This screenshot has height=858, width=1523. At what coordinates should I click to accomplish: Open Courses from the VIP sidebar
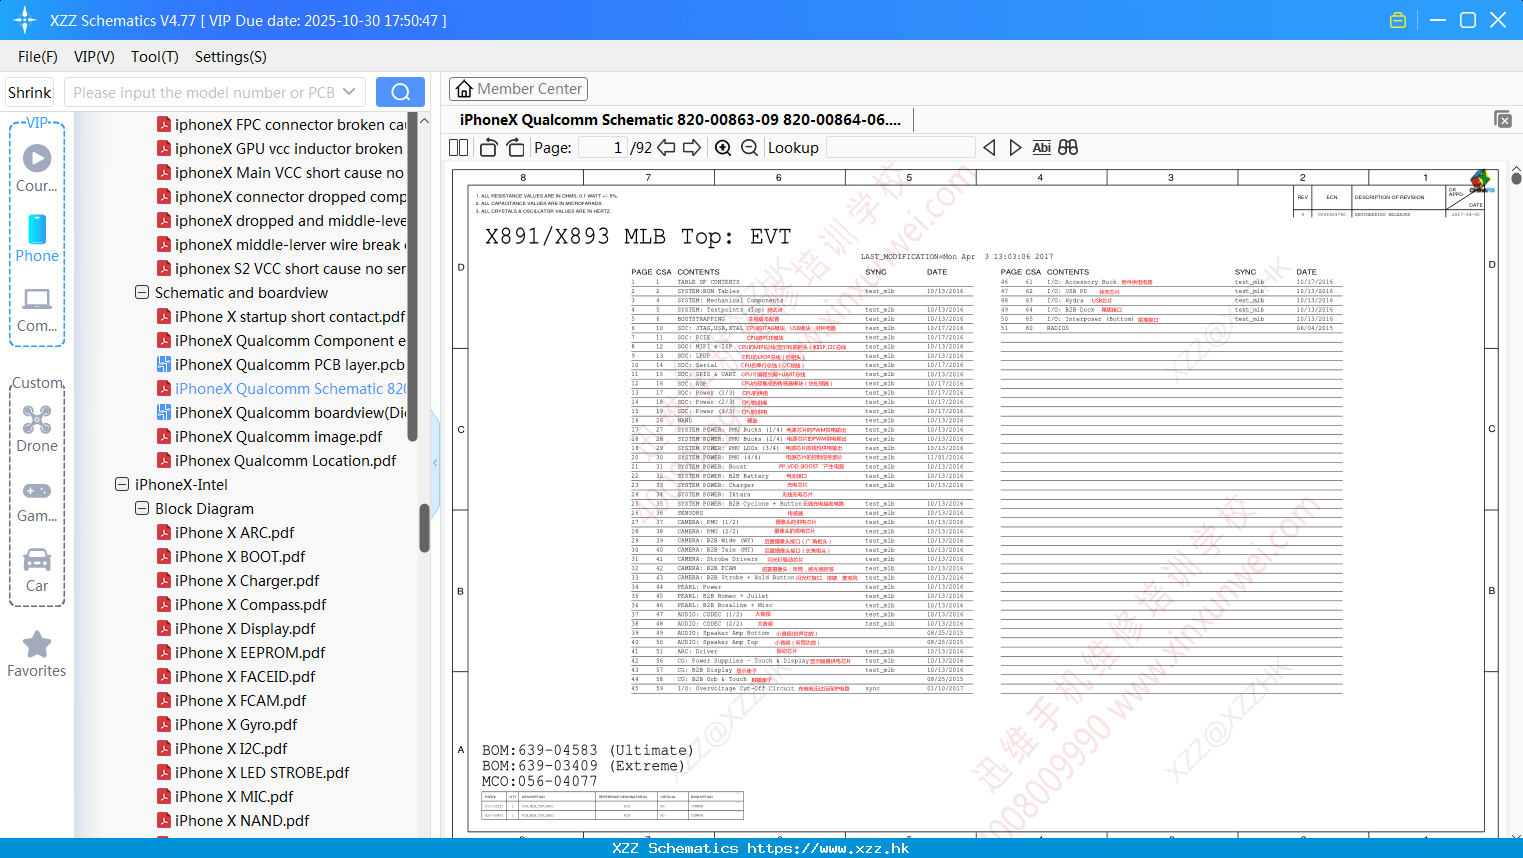click(x=37, y=169)
